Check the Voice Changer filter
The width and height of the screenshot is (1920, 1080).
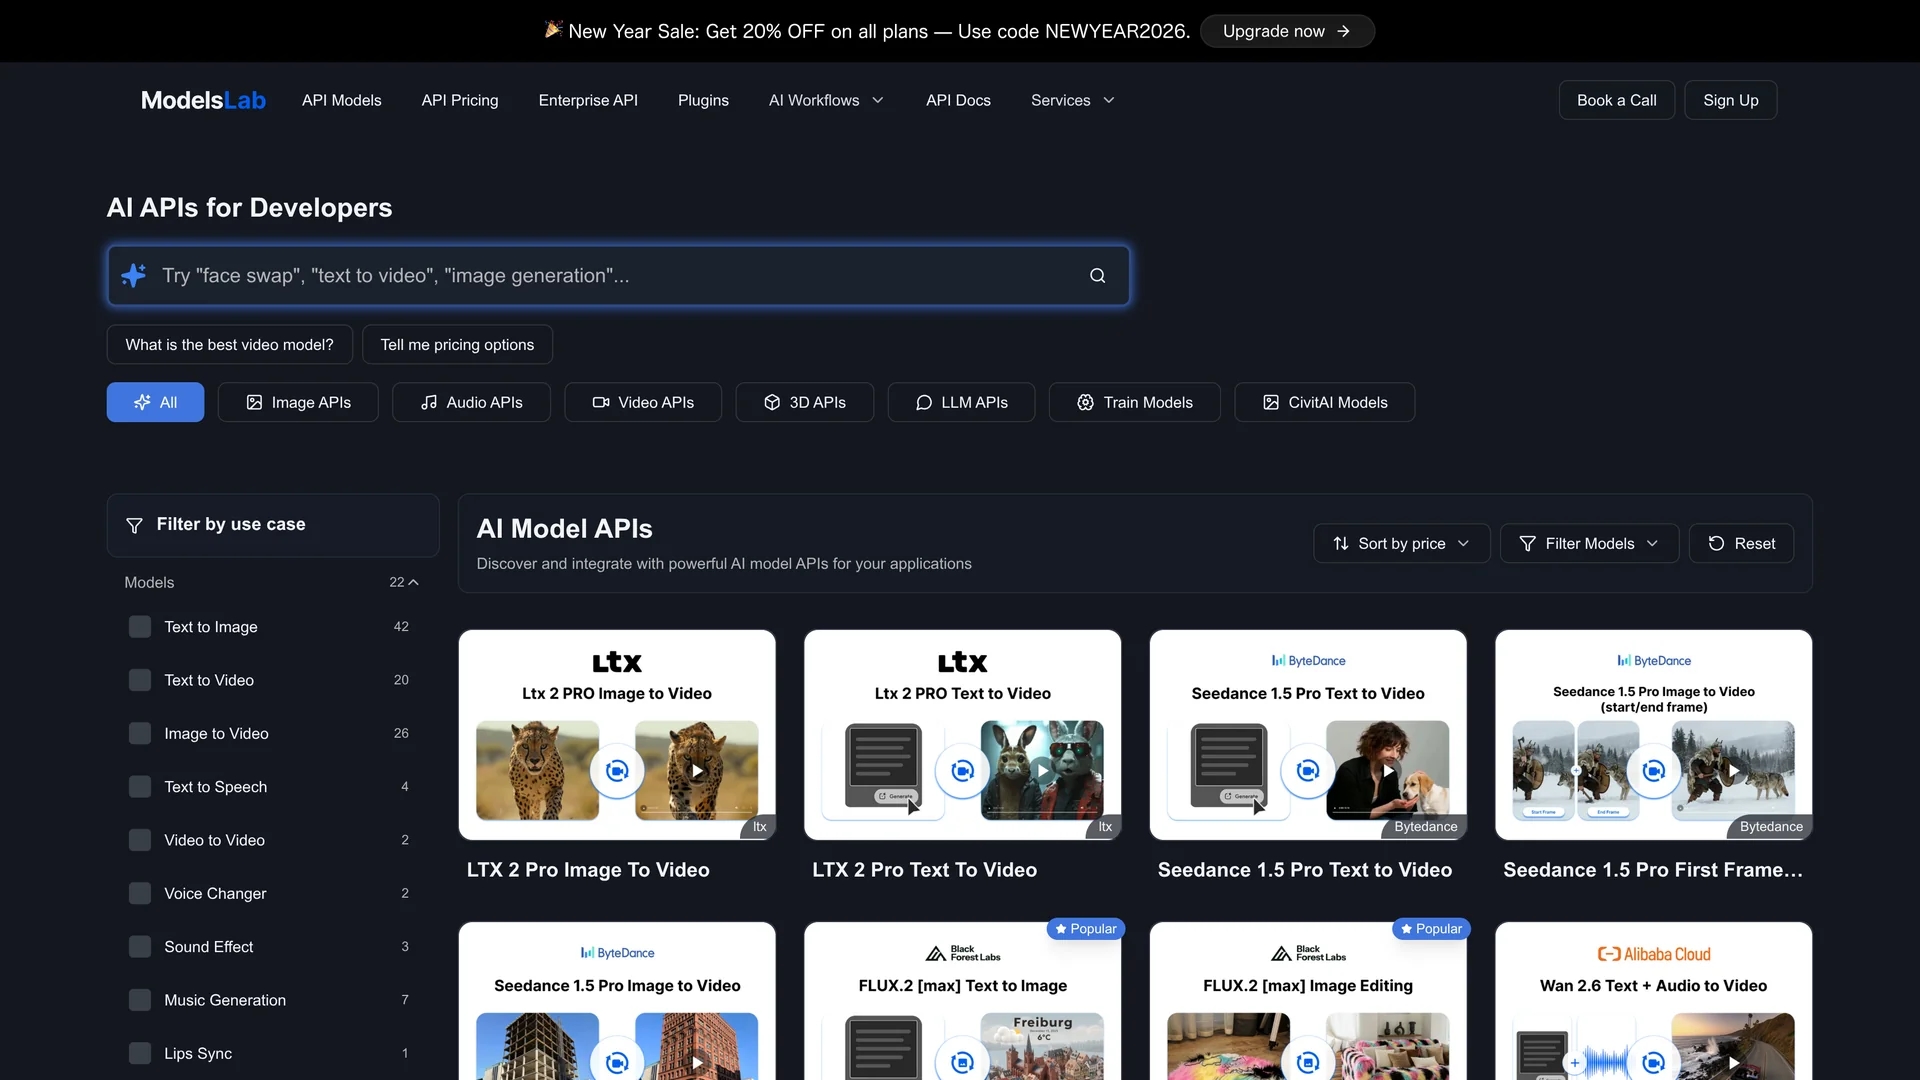(x=140, y=894)
